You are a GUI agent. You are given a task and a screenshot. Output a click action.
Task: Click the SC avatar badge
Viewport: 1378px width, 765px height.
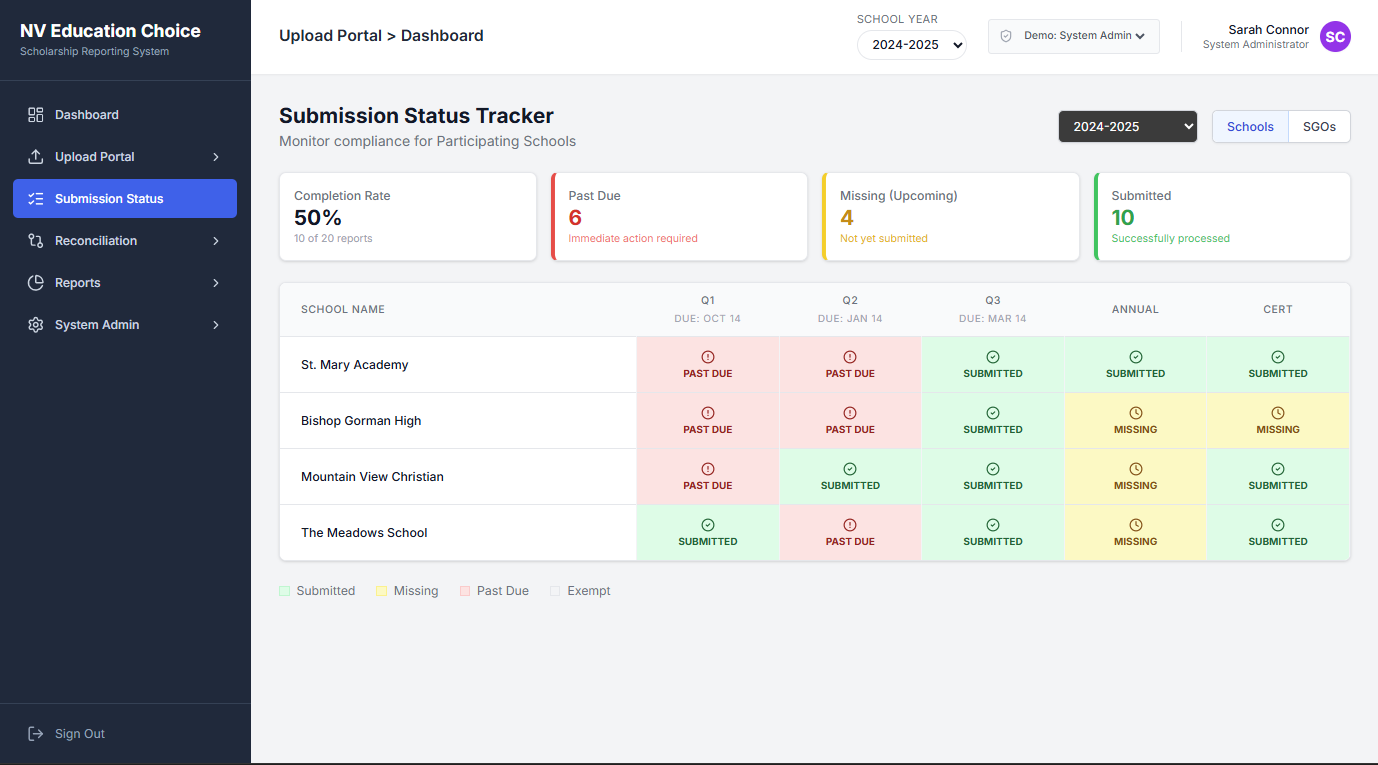point(1335,36)
